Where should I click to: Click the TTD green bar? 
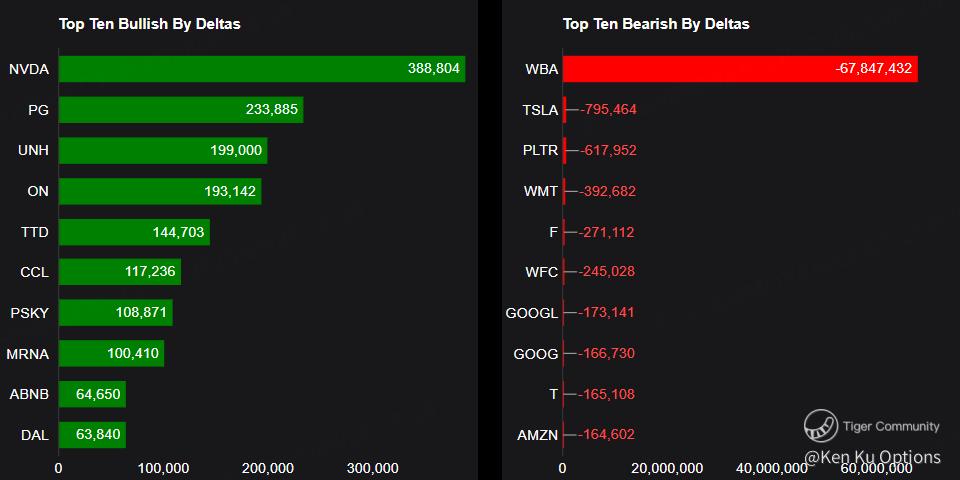click(134, 232)
